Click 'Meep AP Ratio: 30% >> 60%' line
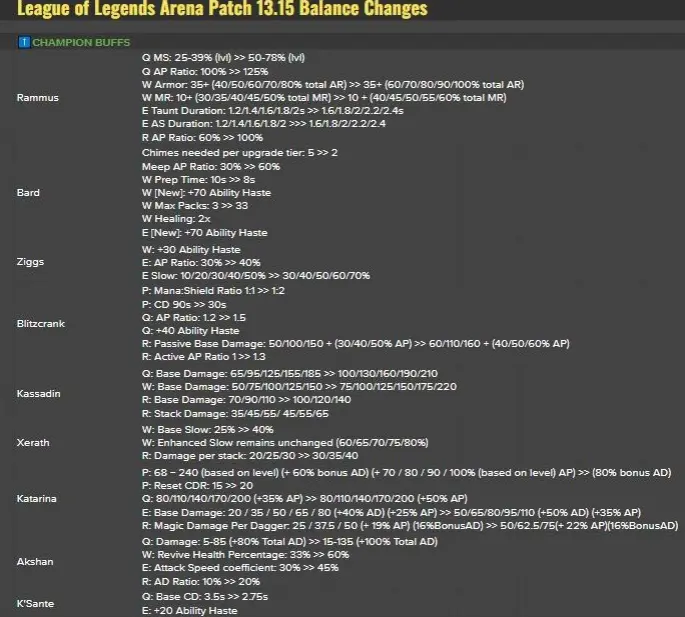Viewport: 685px width, 617px height. tap(211, 166)
